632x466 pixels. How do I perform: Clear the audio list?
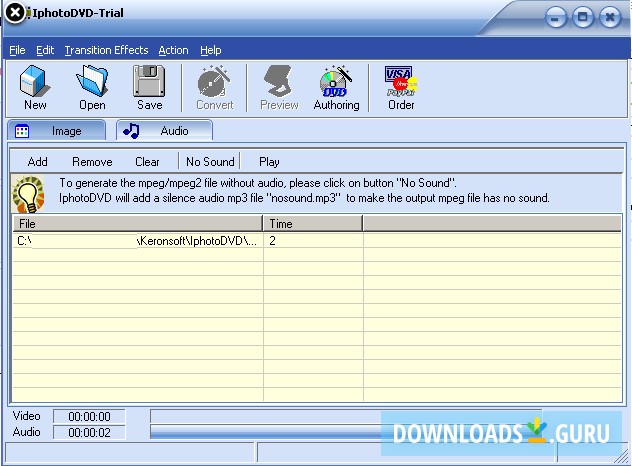(x=147, y=162)
